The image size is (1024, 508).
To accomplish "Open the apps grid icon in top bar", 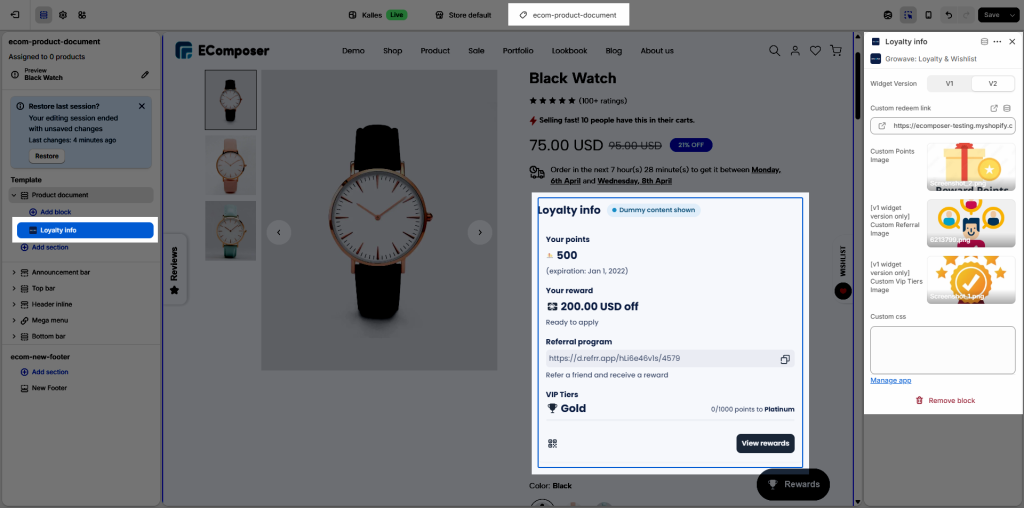I will pos(82,15).
